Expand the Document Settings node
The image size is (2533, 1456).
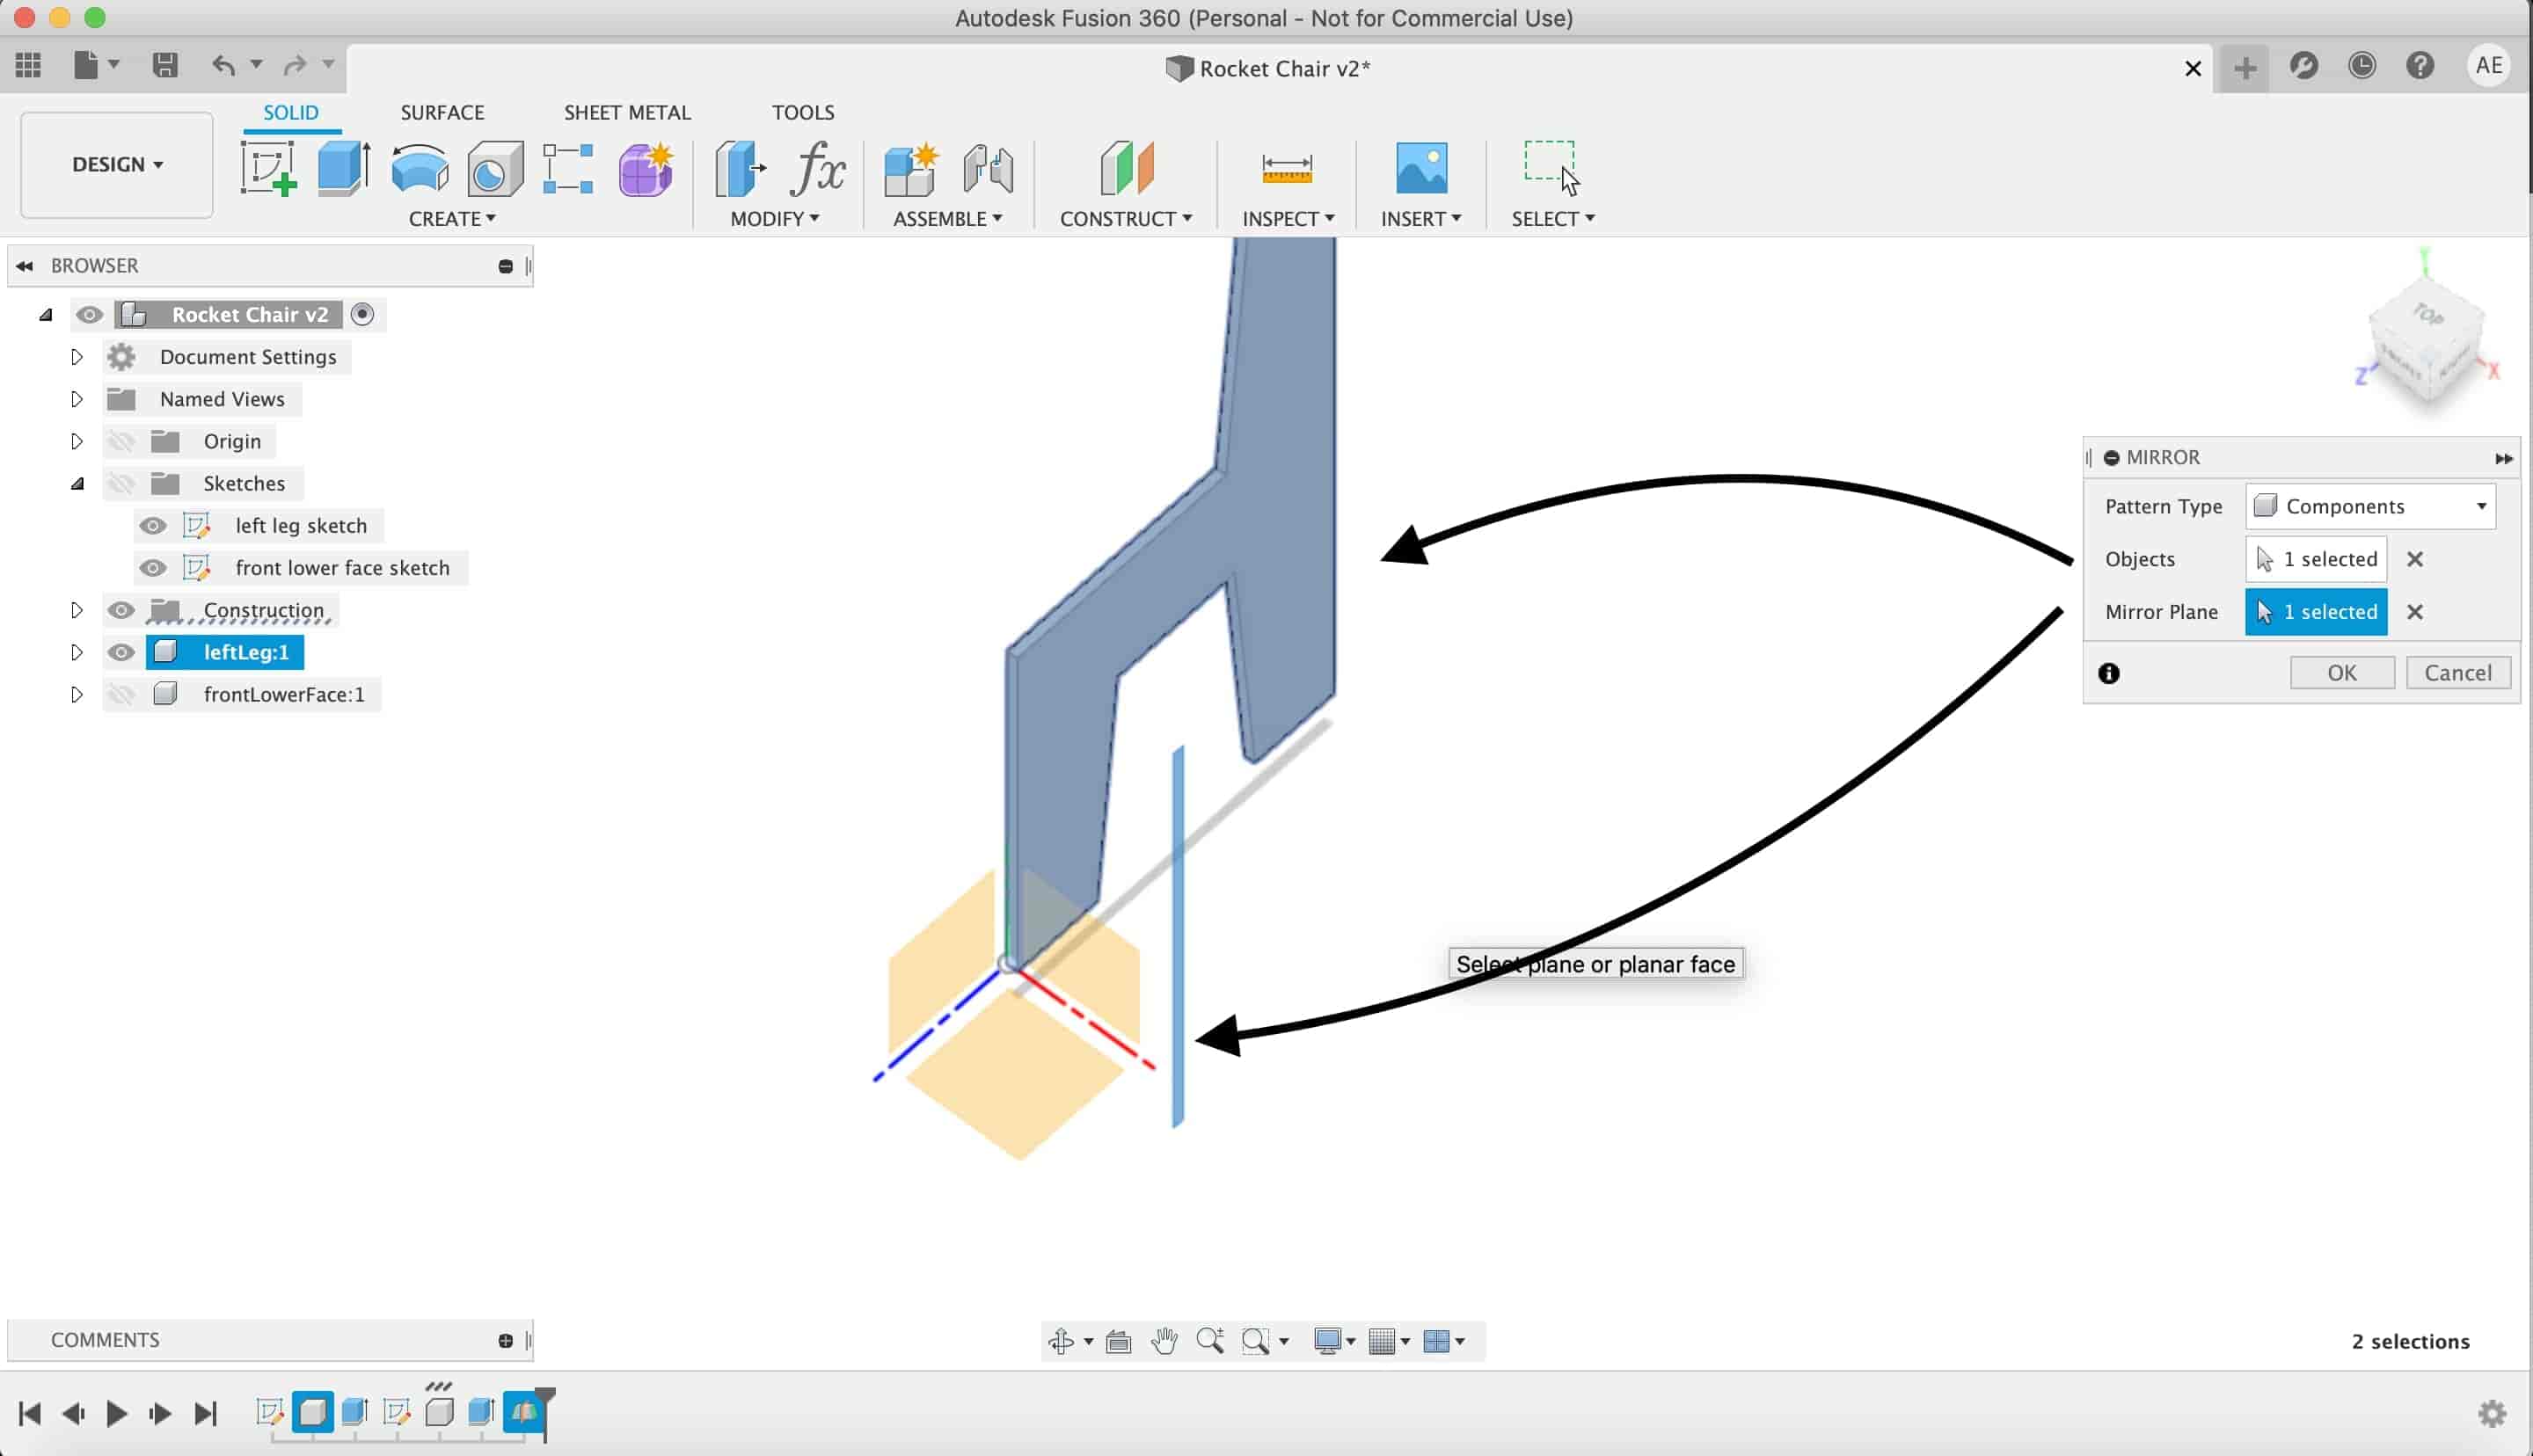pyautogui.click(x=76, y=357)
